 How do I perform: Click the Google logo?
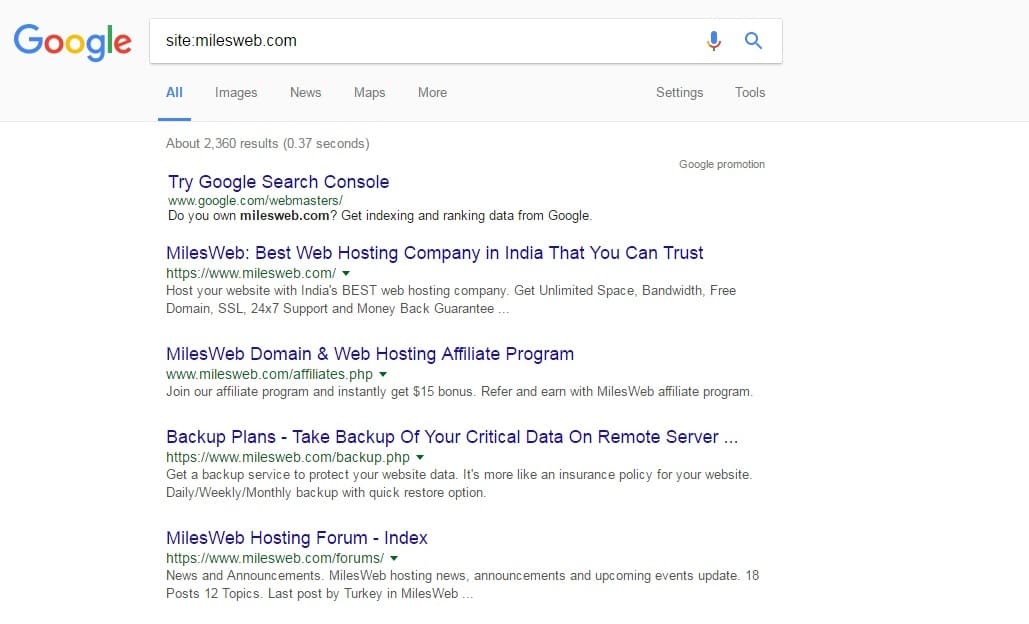coord(72,42)
